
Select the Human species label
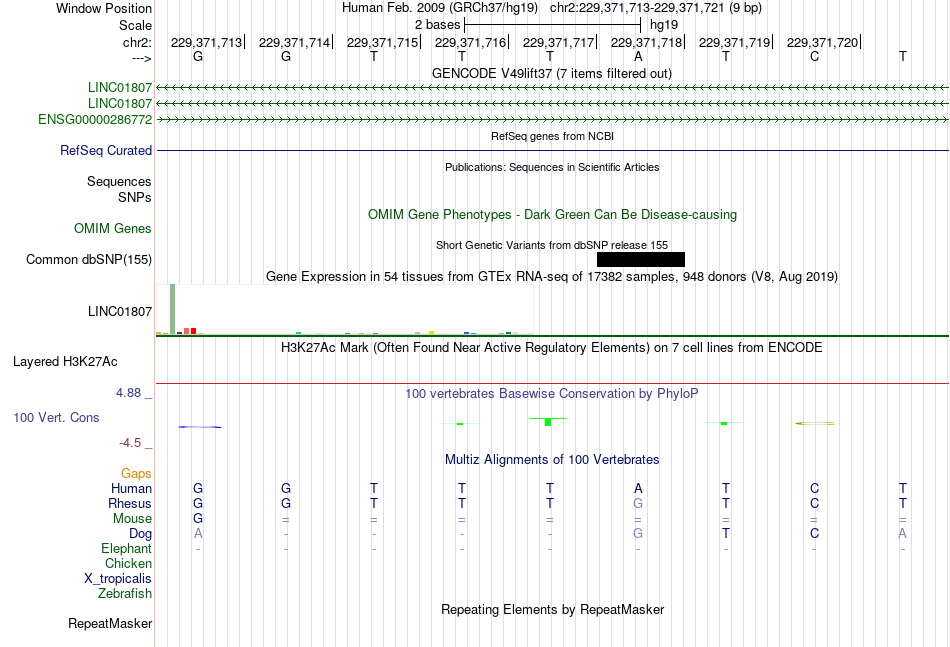131,488
